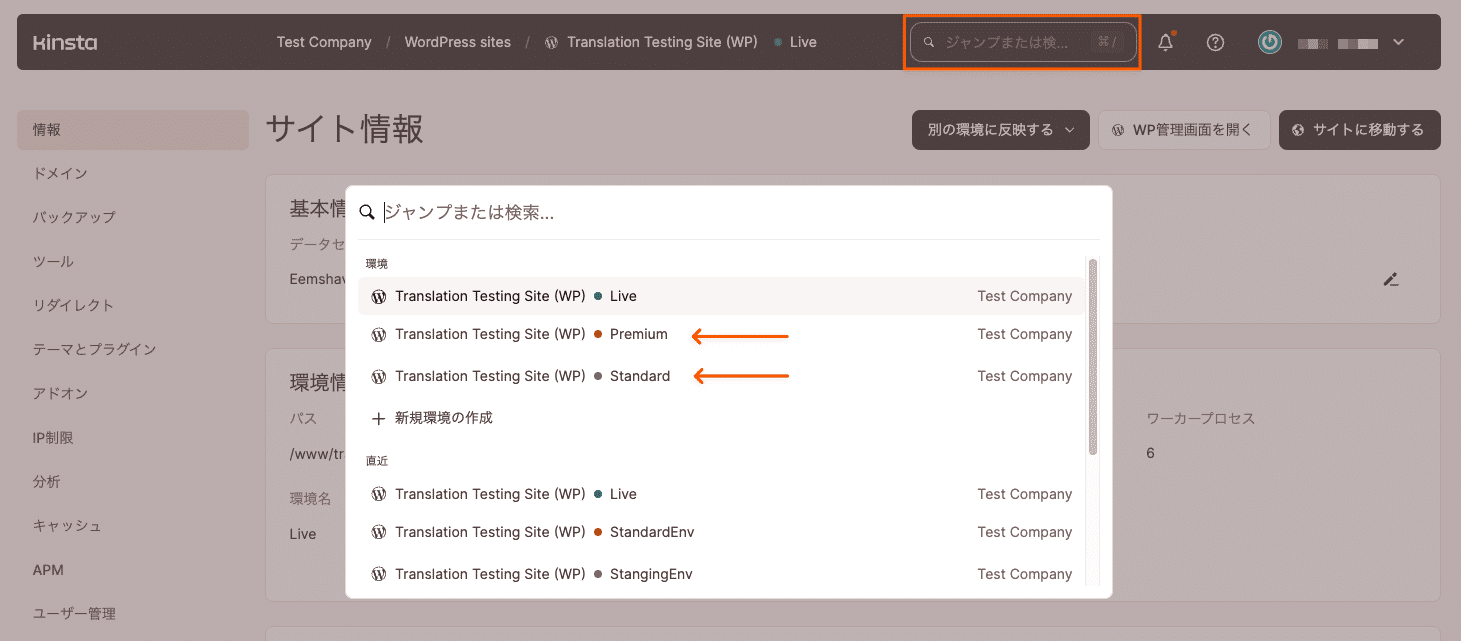Open ドメイン in the sidebar
The width and height of the screenshot is (1461, 641).
[x=60, y=173]
